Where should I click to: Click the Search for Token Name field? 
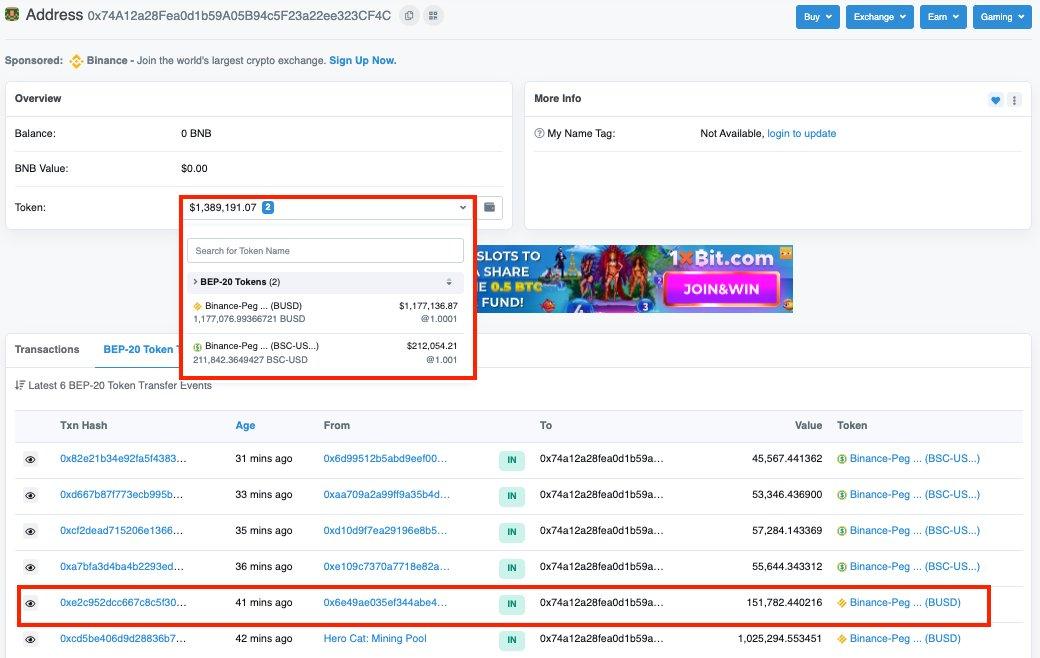pos(325,251)
